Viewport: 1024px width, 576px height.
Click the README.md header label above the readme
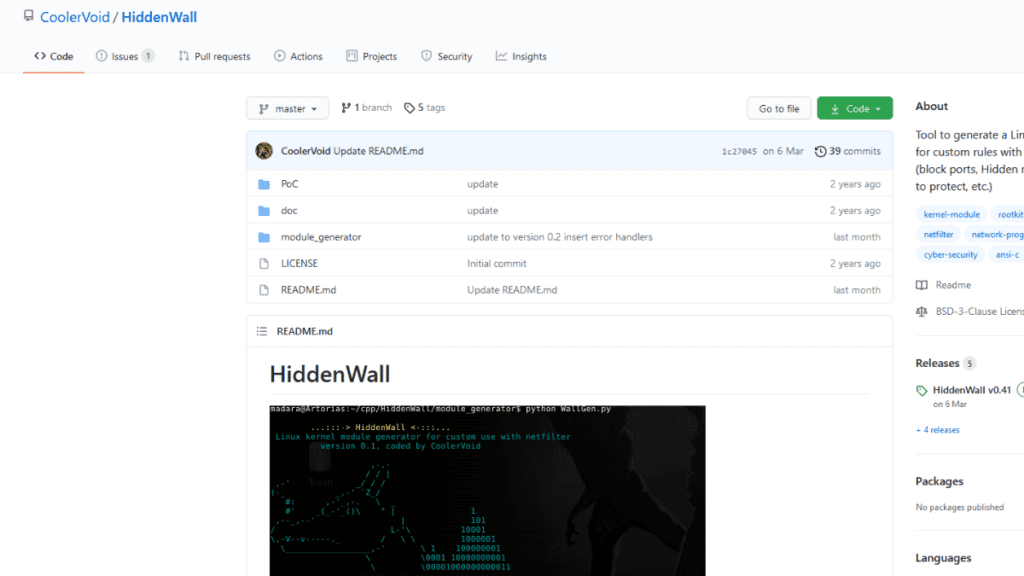(x=304, y=331)
